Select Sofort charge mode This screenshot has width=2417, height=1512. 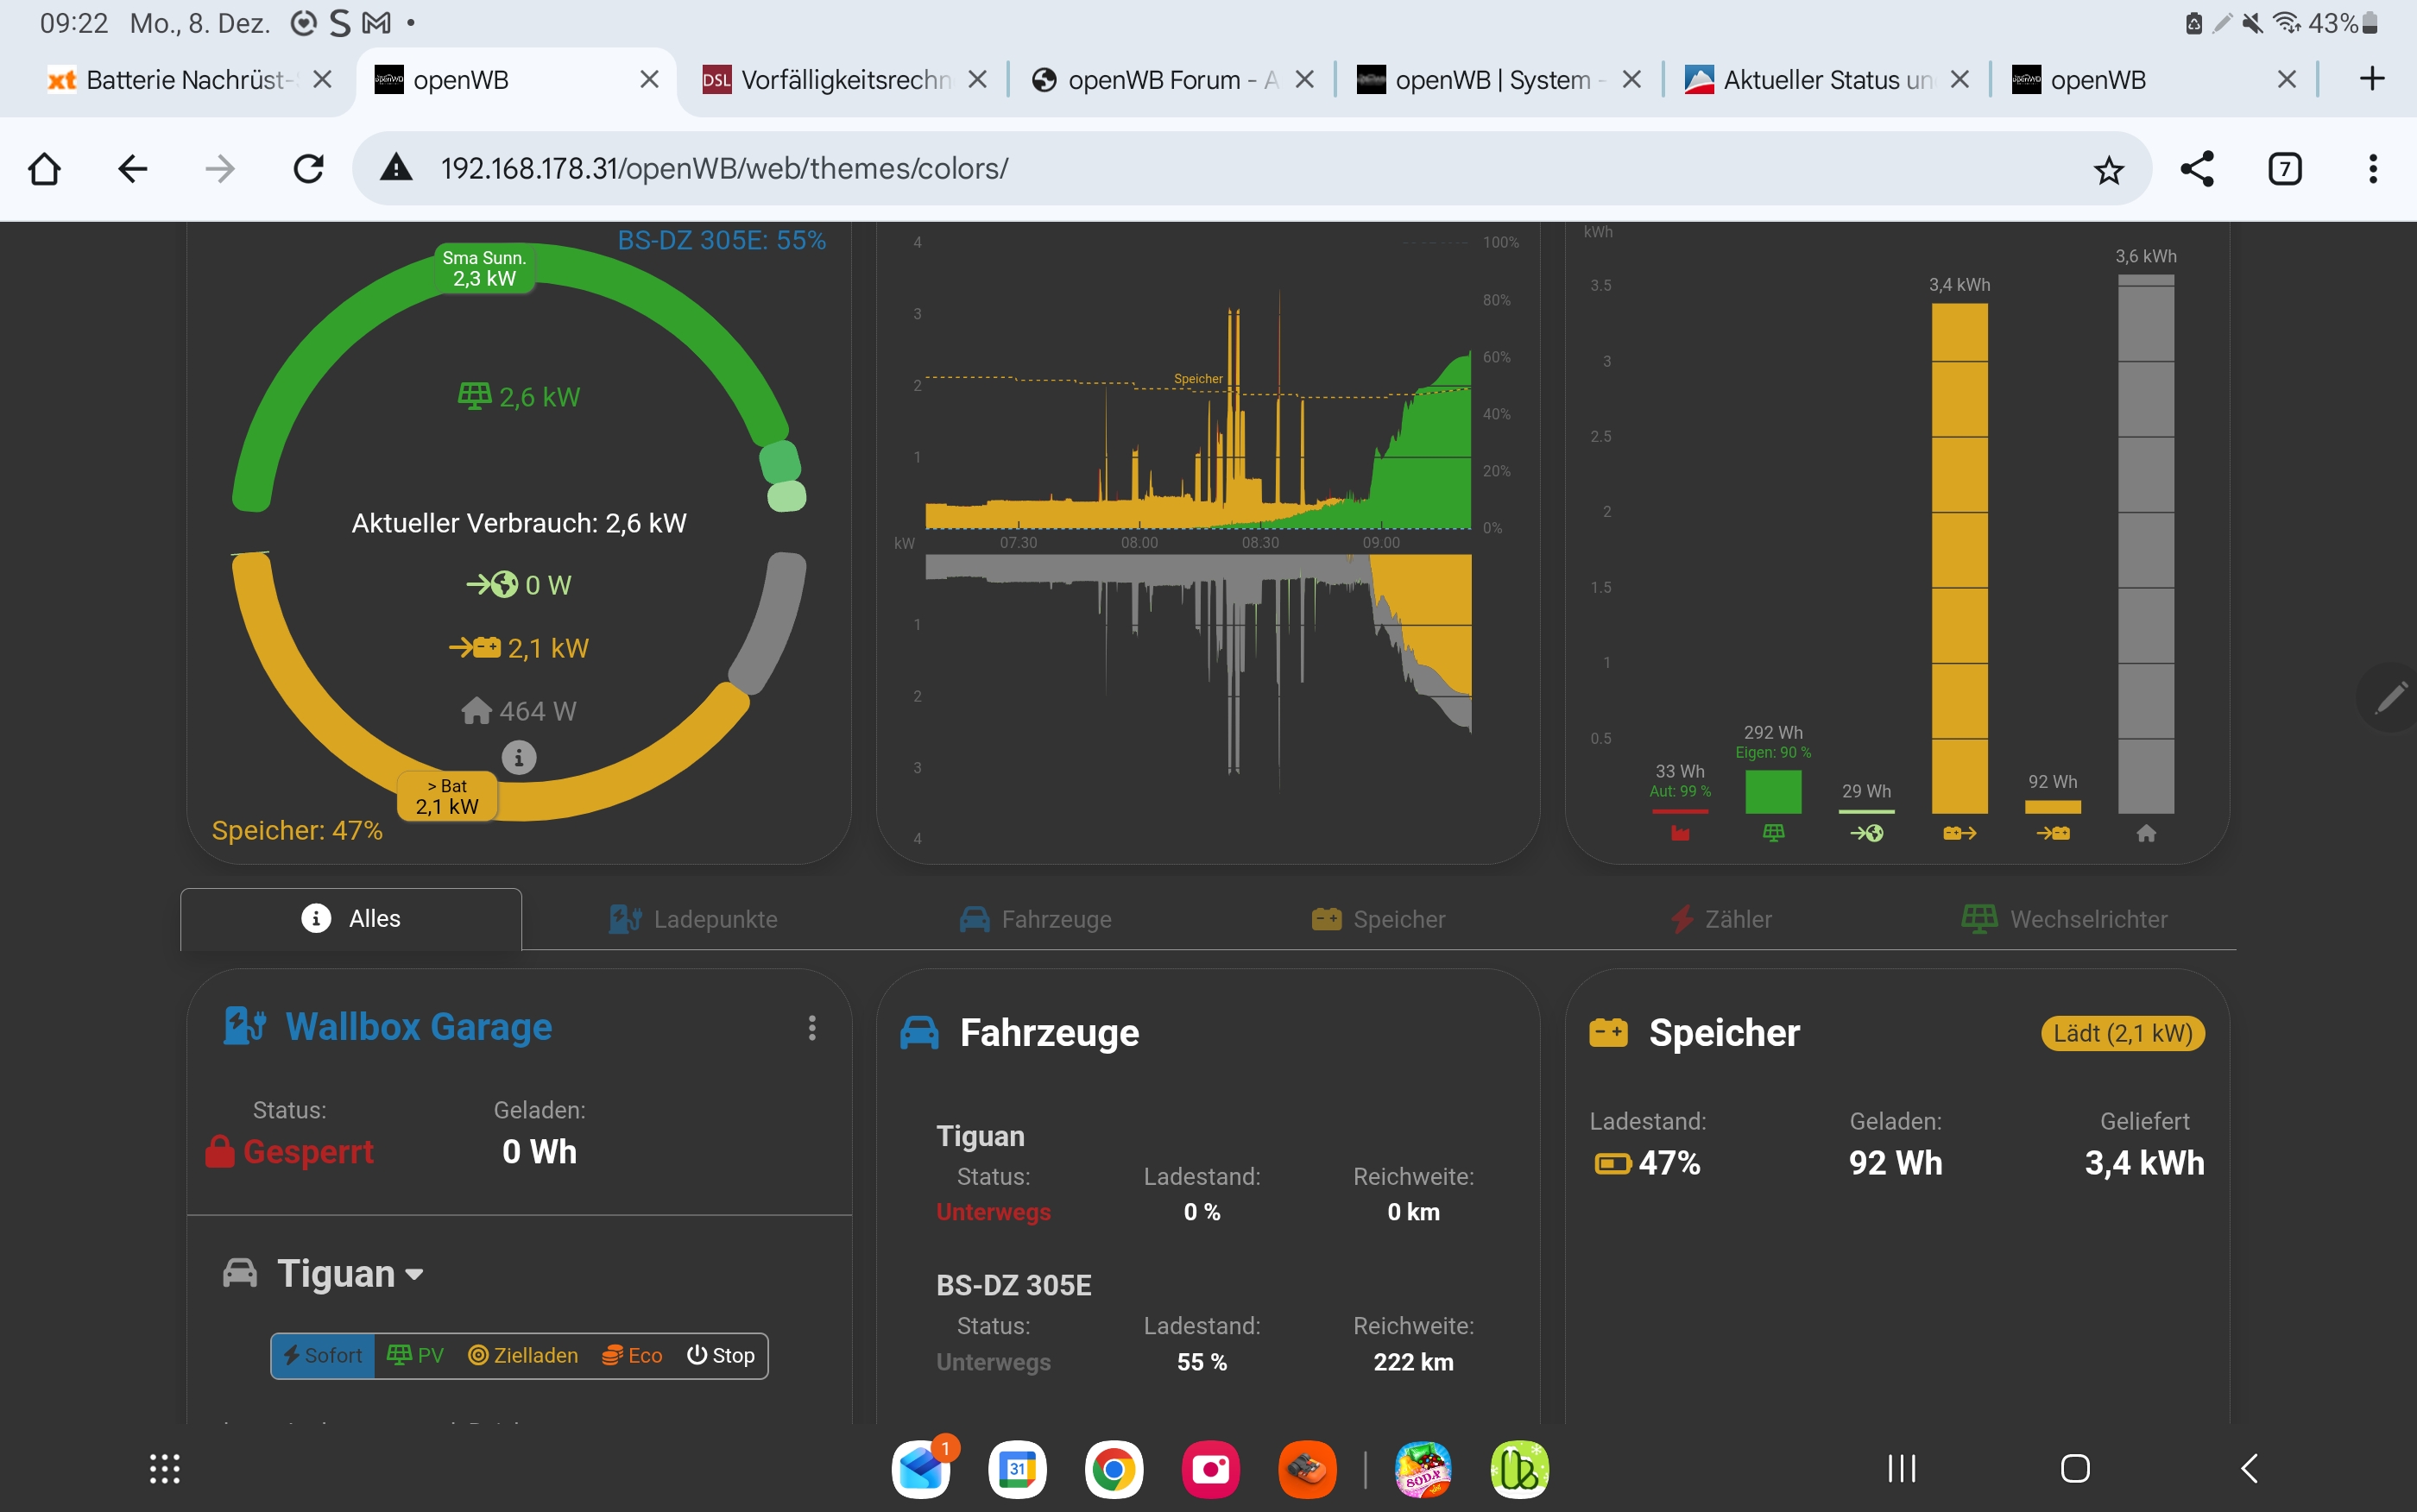point(323,1355)
